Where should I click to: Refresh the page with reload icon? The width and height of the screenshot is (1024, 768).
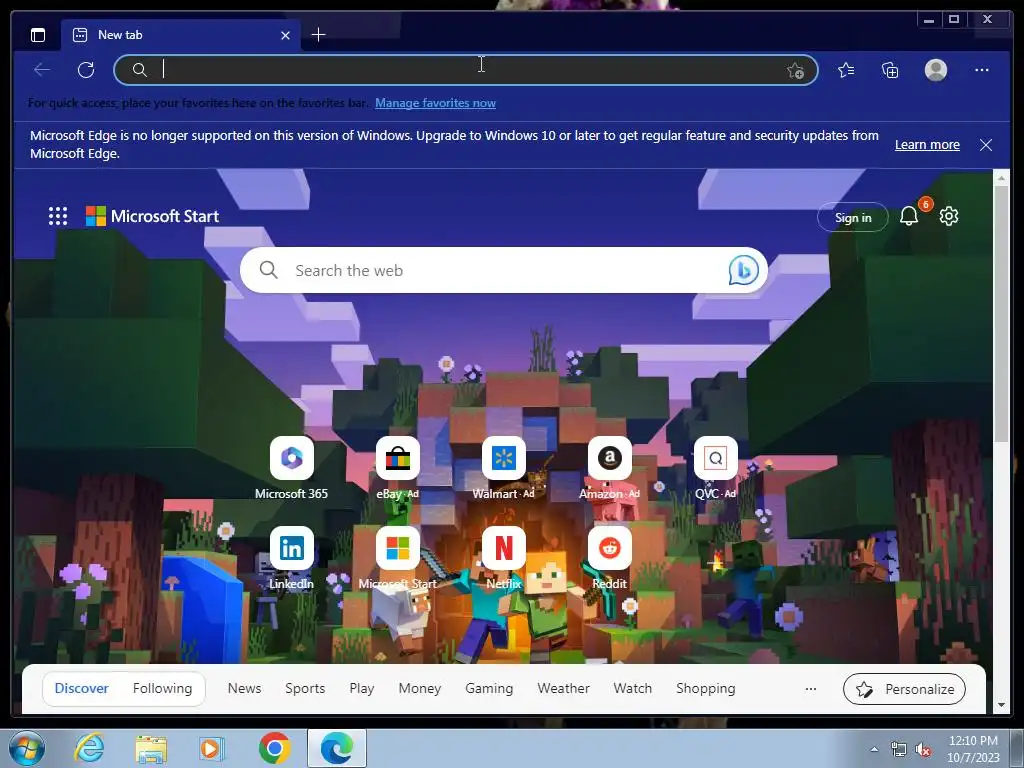click(86, 70)
